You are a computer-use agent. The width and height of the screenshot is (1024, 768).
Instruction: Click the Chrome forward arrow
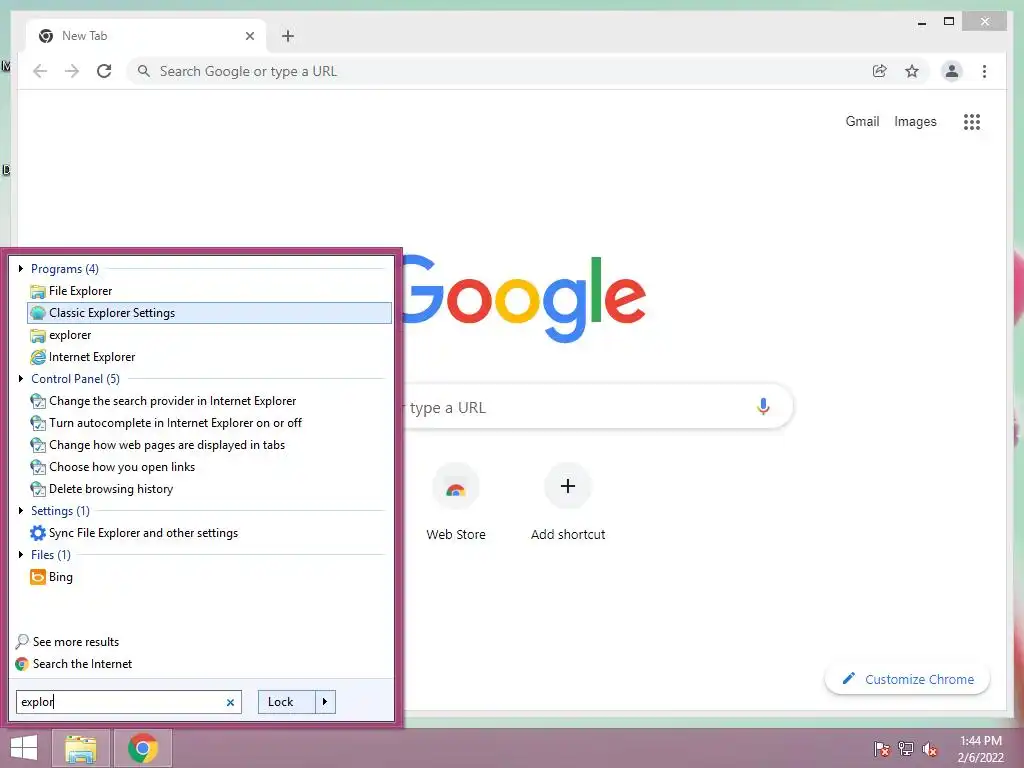pos(72,71)
